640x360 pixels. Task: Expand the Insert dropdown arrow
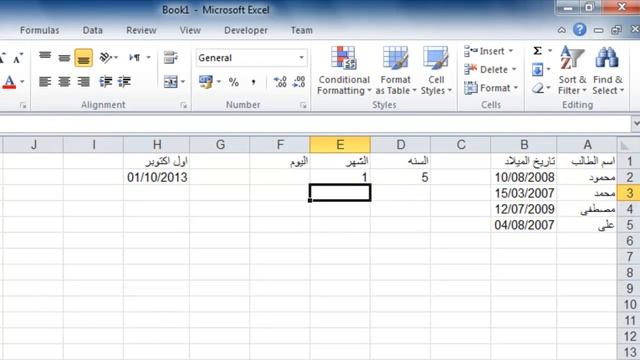[511, 51]
